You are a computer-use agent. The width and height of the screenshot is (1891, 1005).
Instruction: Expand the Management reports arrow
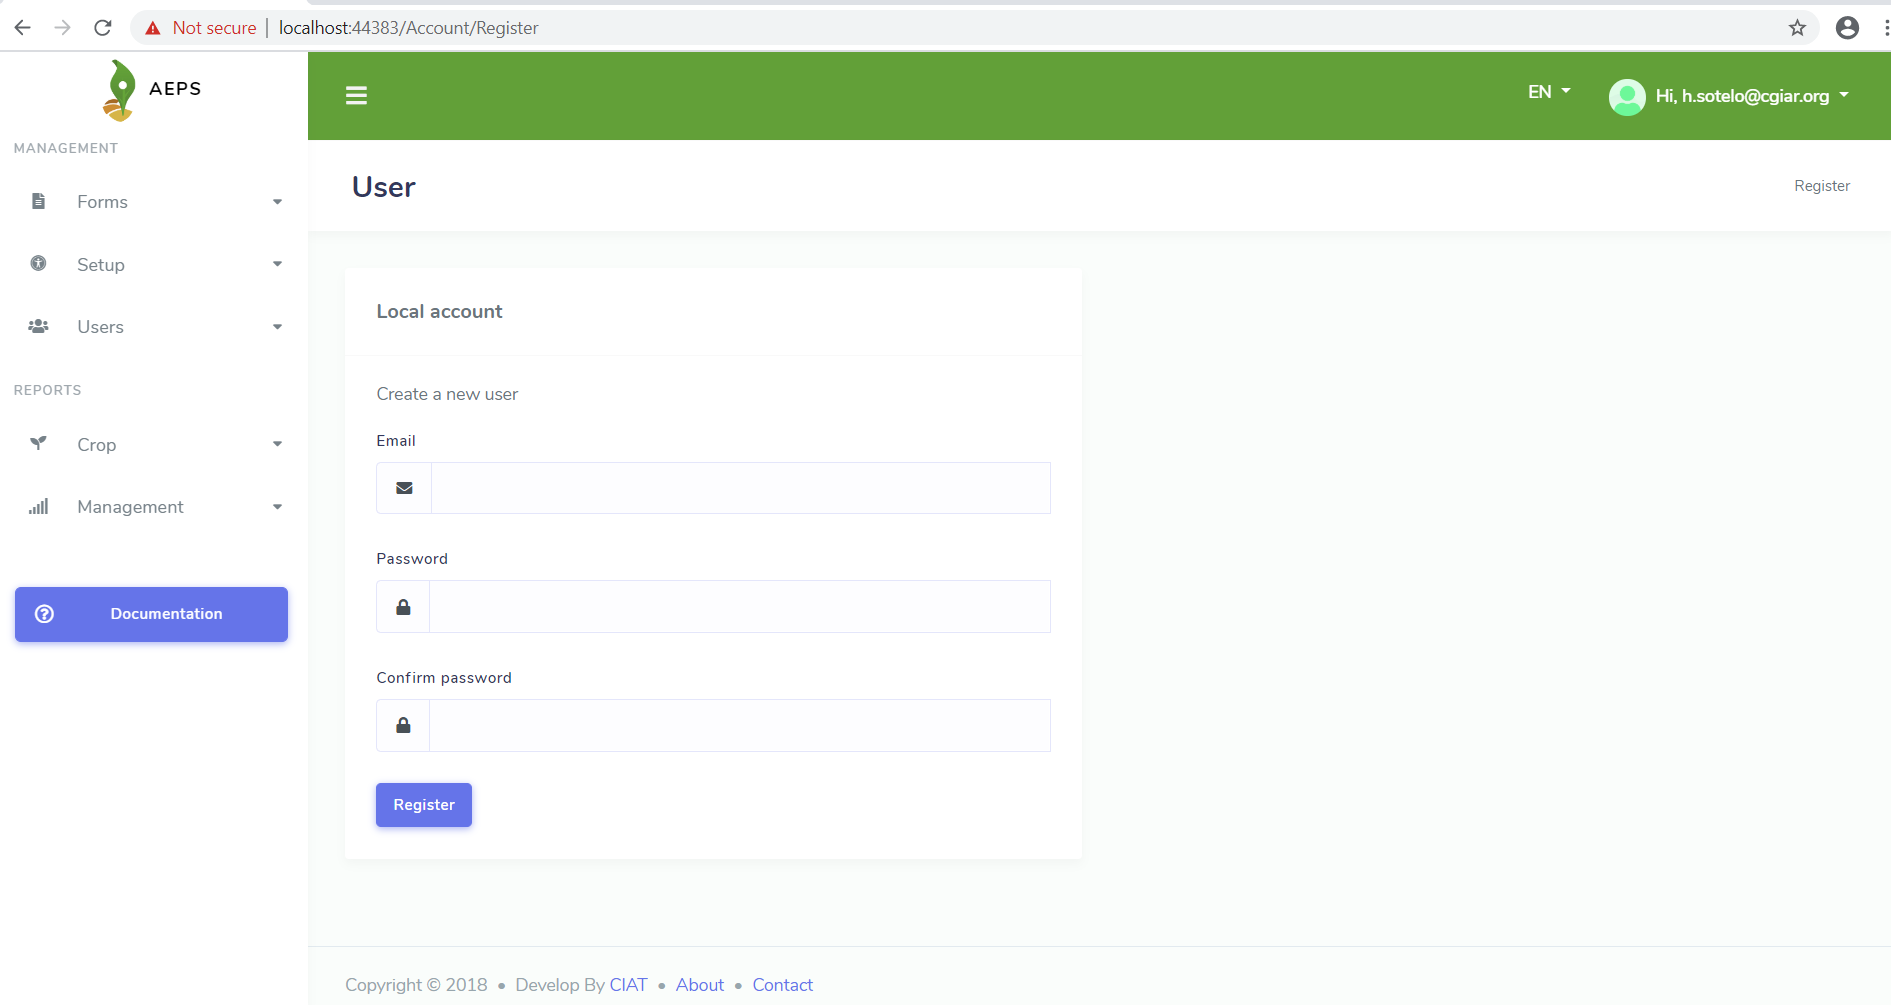click(277, 507)
